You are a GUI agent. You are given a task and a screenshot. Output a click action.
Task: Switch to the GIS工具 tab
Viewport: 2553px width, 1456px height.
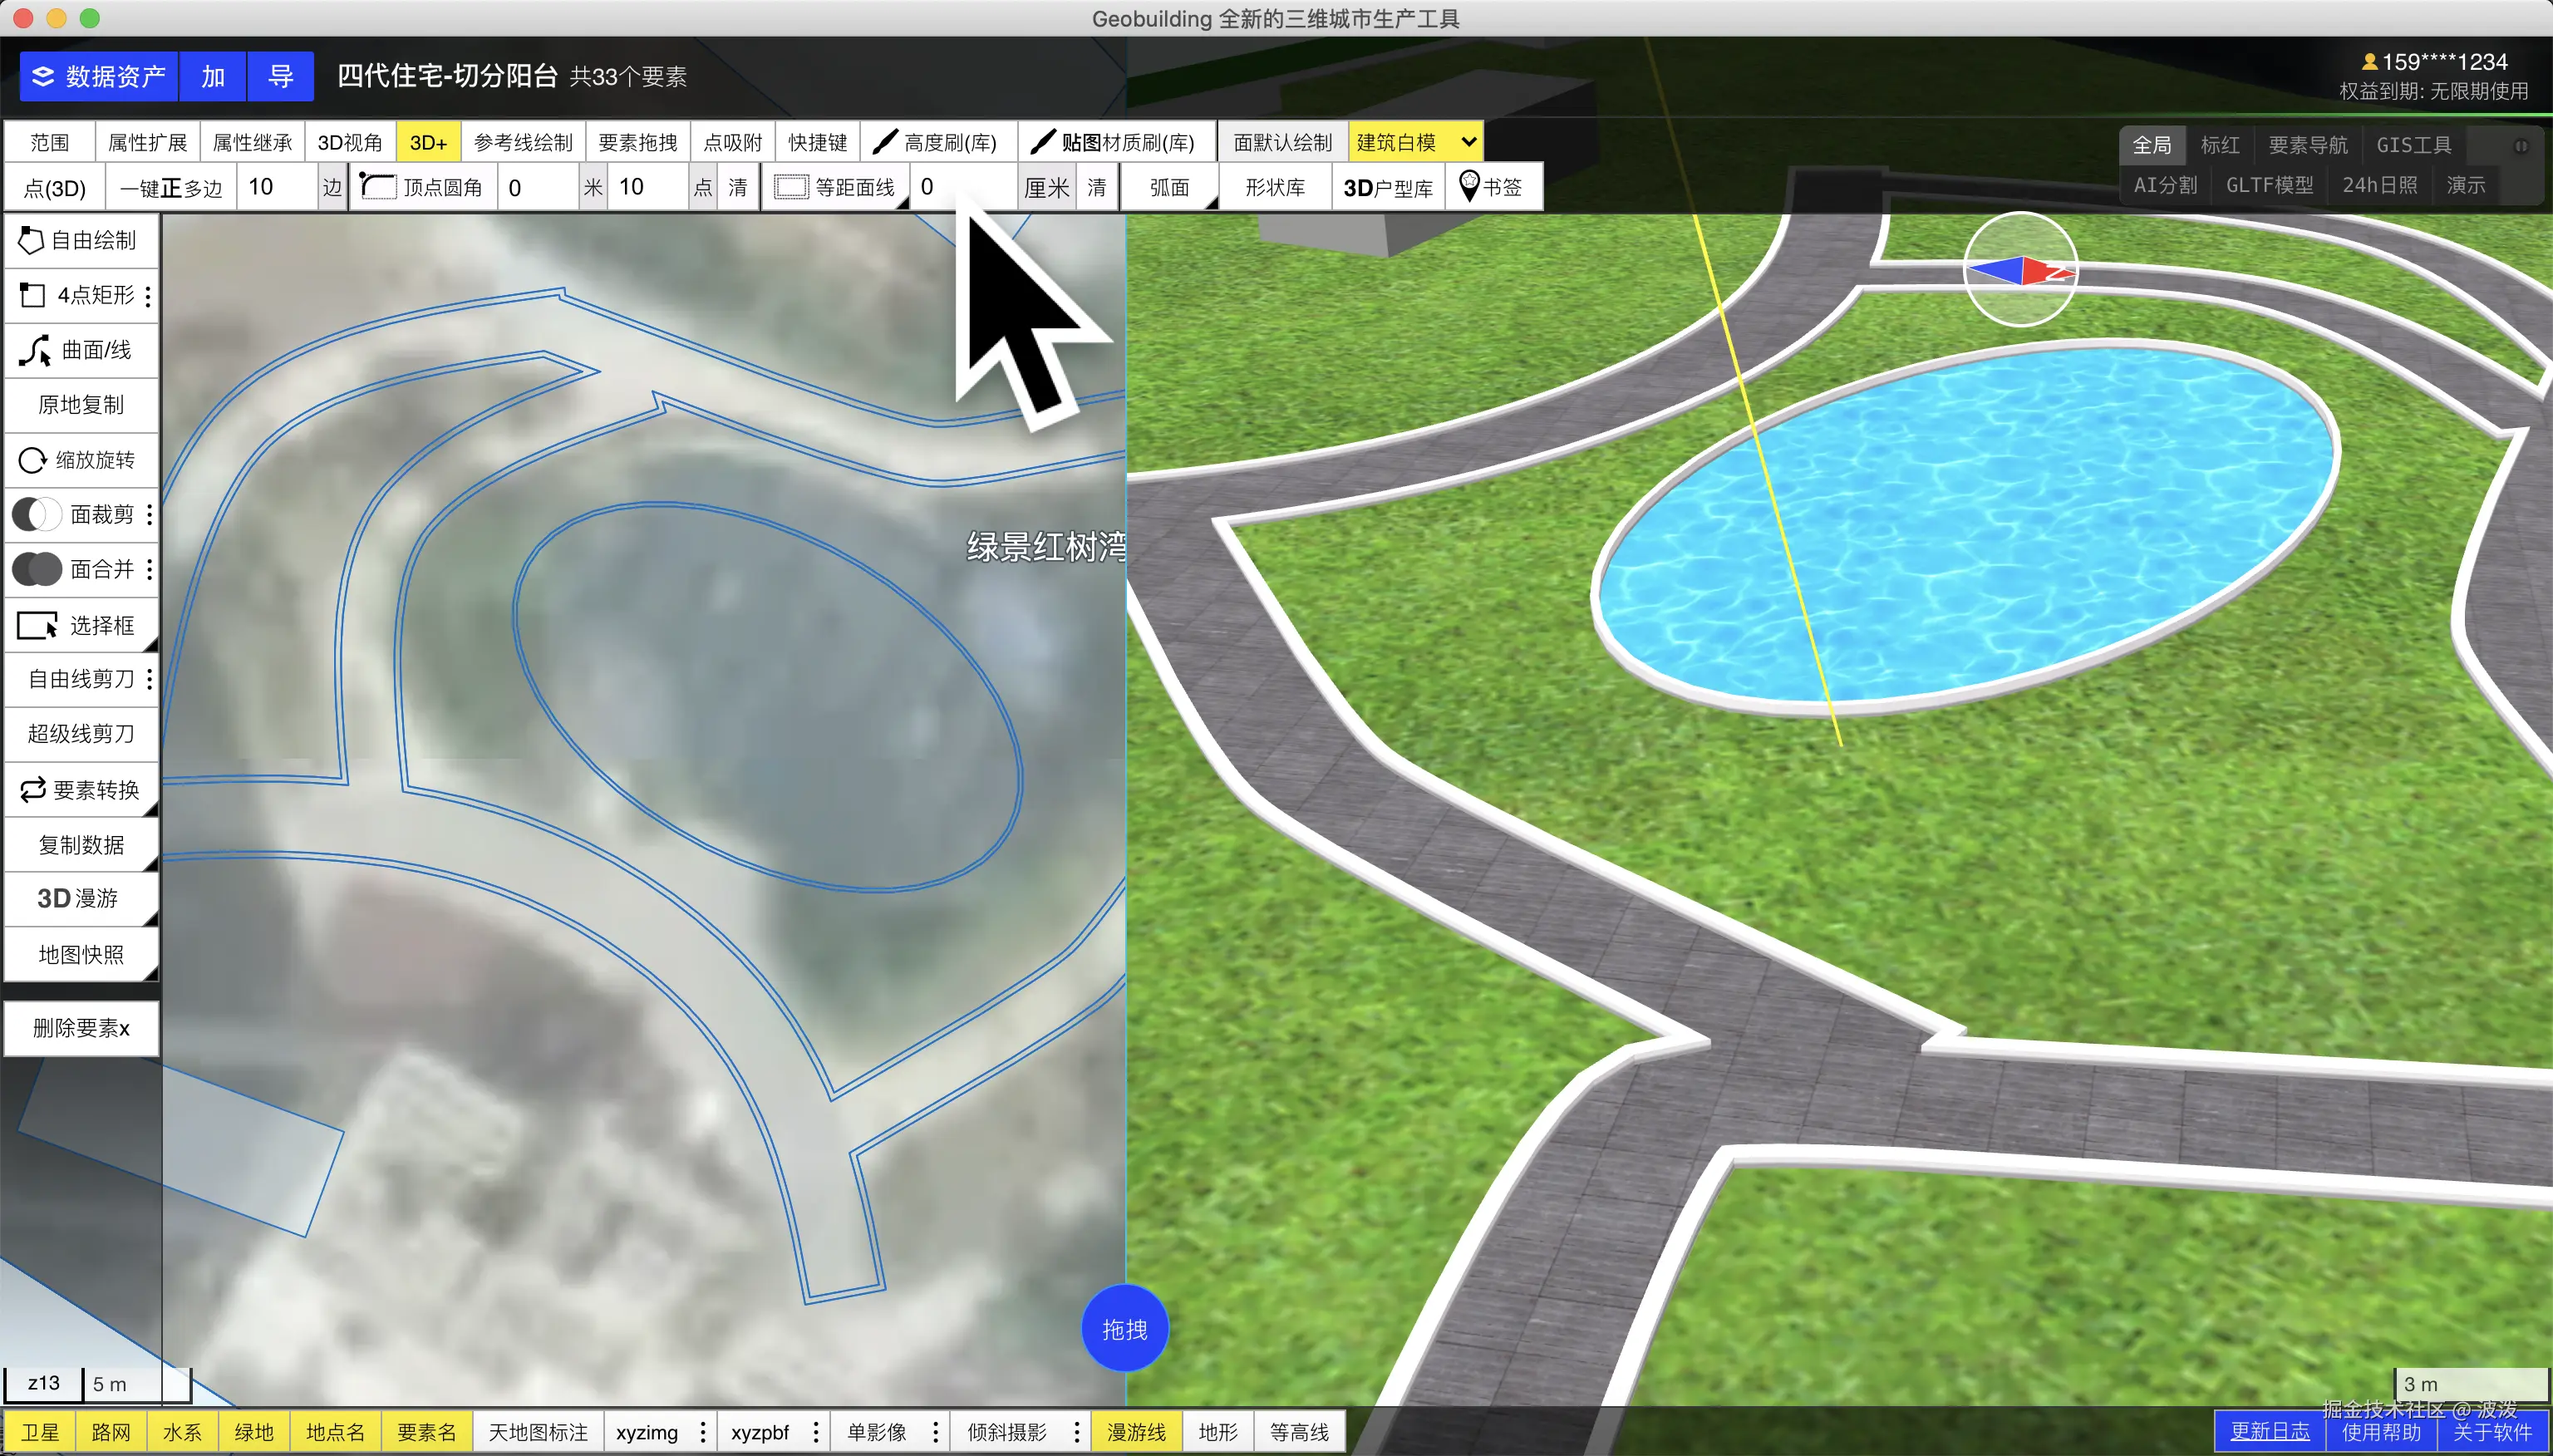coord(2413,145)
